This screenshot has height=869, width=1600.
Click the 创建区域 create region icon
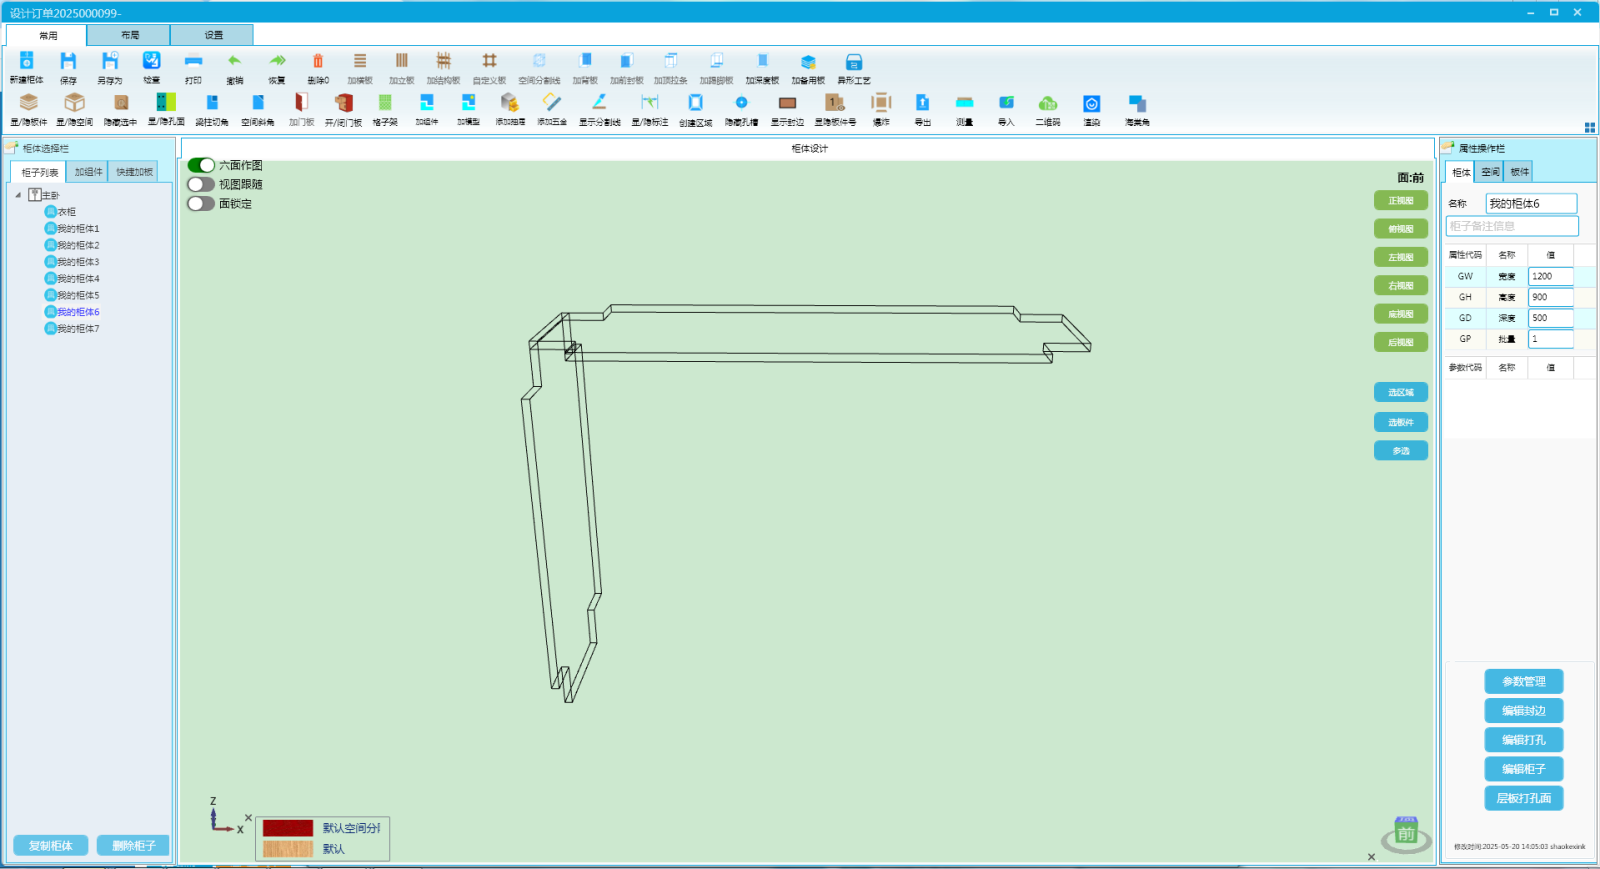696,102
